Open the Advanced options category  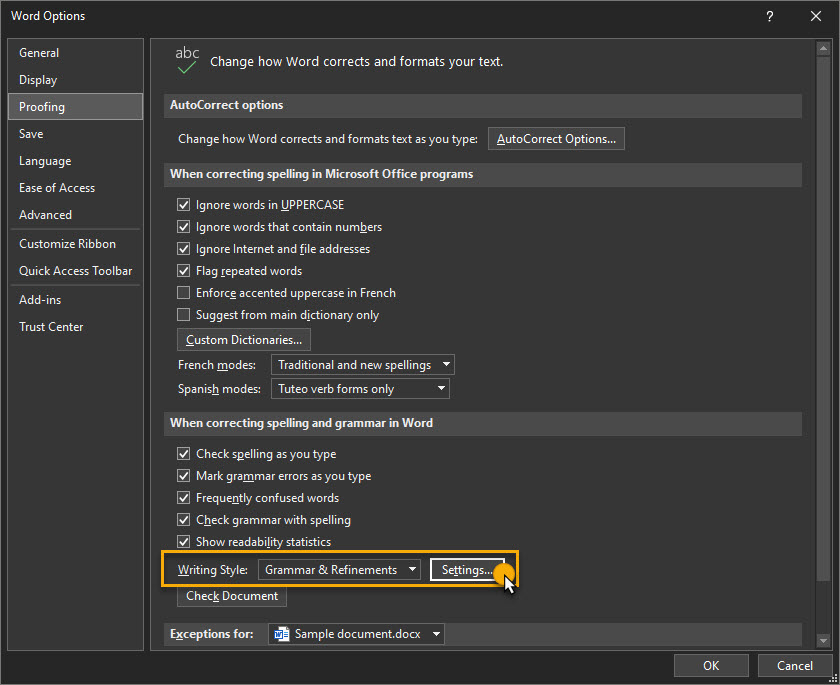click(x=76, y=215)
